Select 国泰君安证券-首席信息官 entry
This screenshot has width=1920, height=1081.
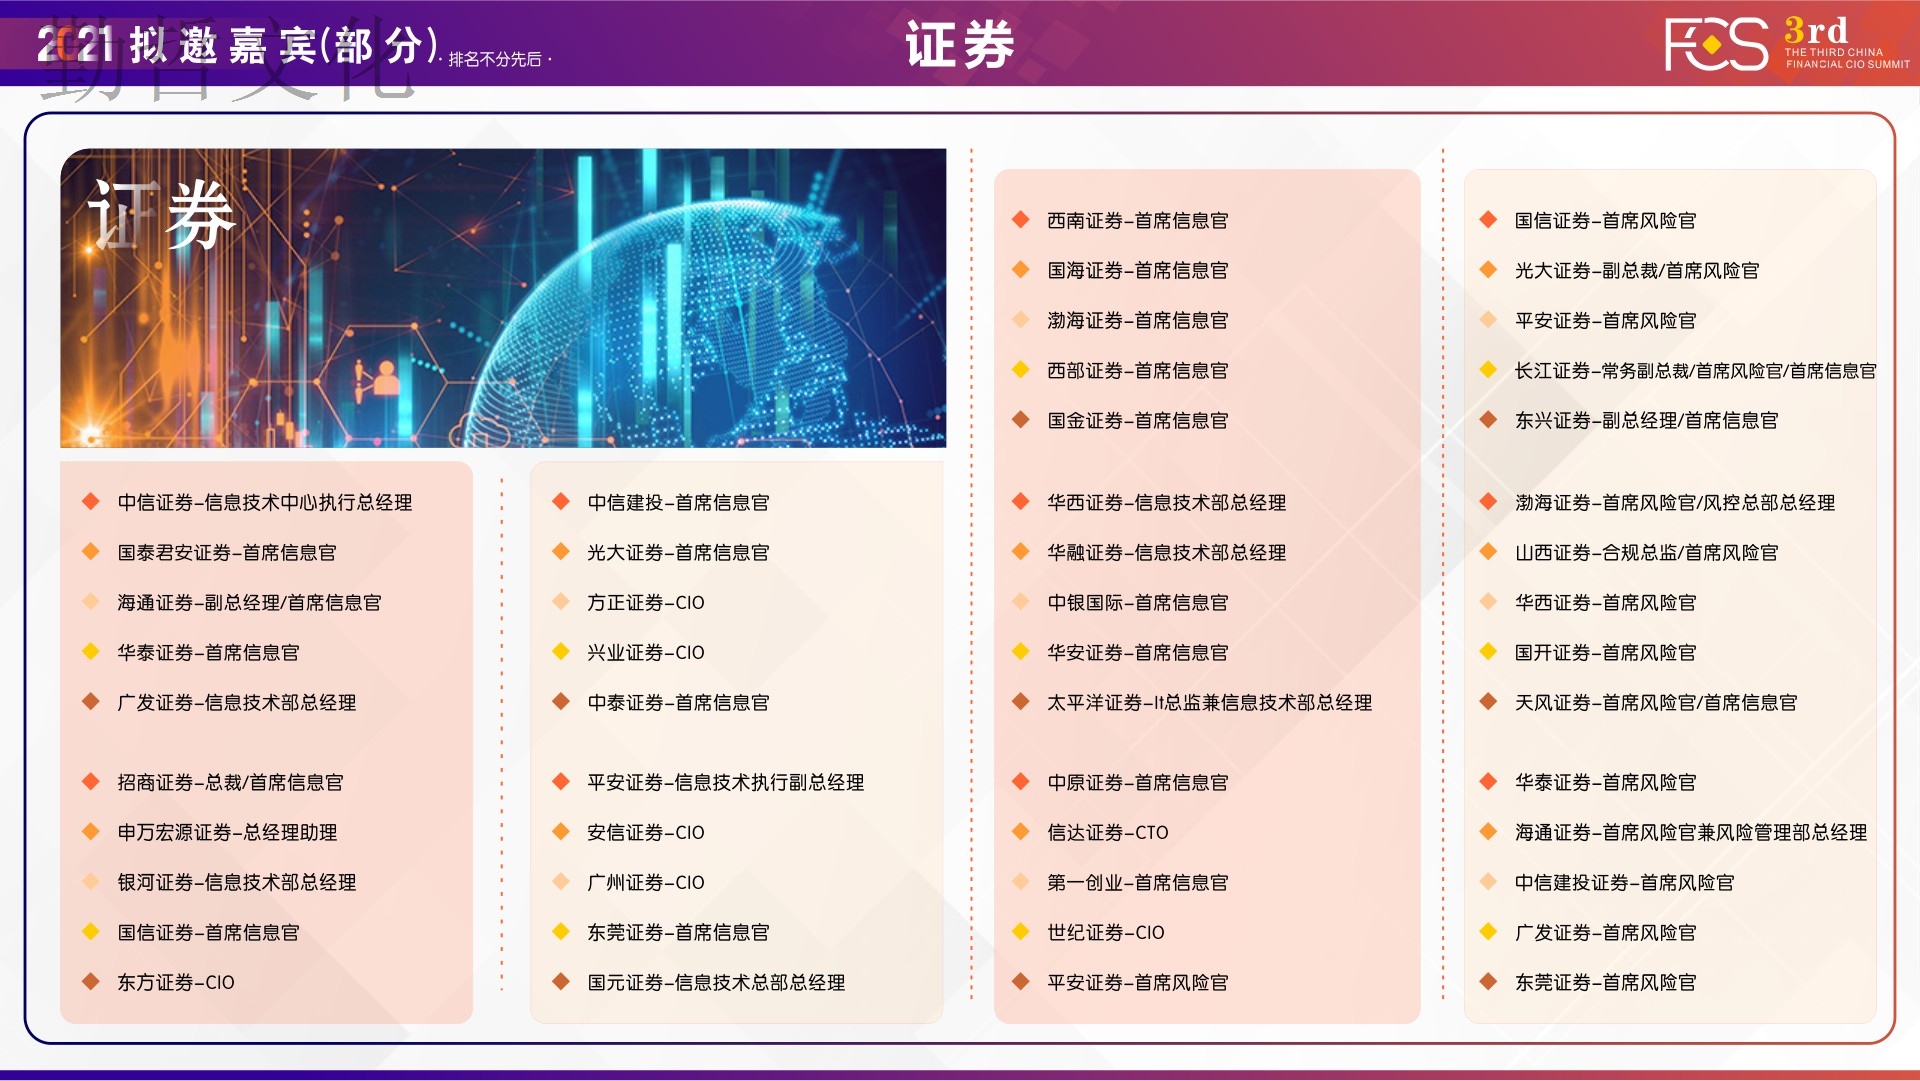227,553
